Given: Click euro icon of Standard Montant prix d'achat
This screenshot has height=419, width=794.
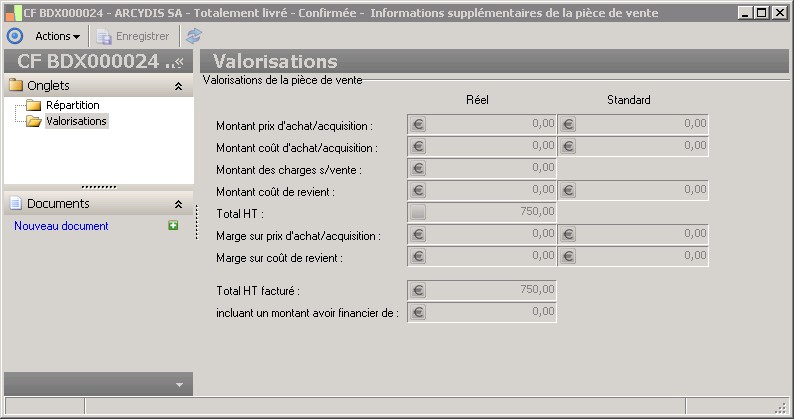Looking at the screenshot, I should pyautogui.click(x=568, y=124).
